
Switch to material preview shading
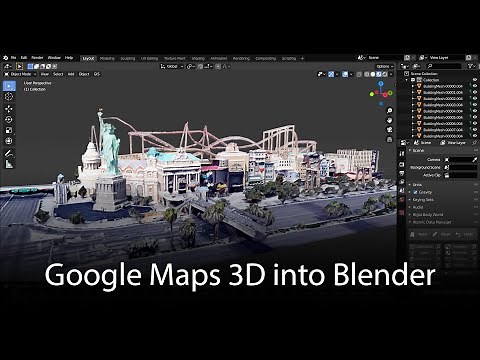click(x=379, y=74)
